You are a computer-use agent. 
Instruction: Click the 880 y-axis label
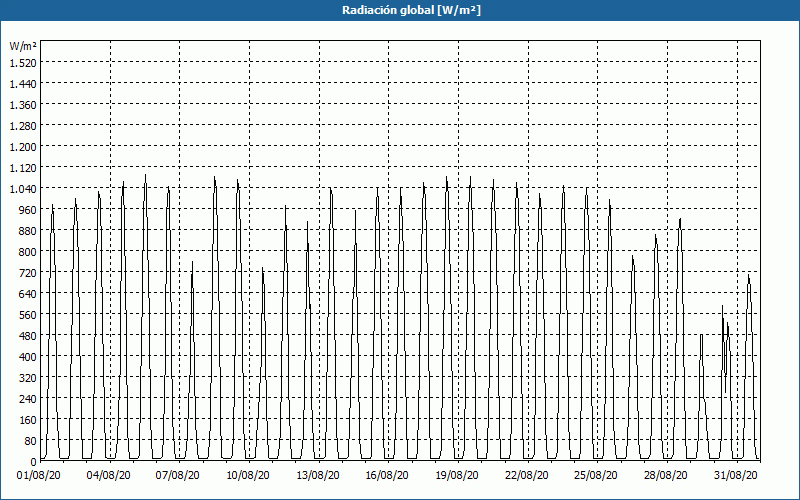pos(28,231)
